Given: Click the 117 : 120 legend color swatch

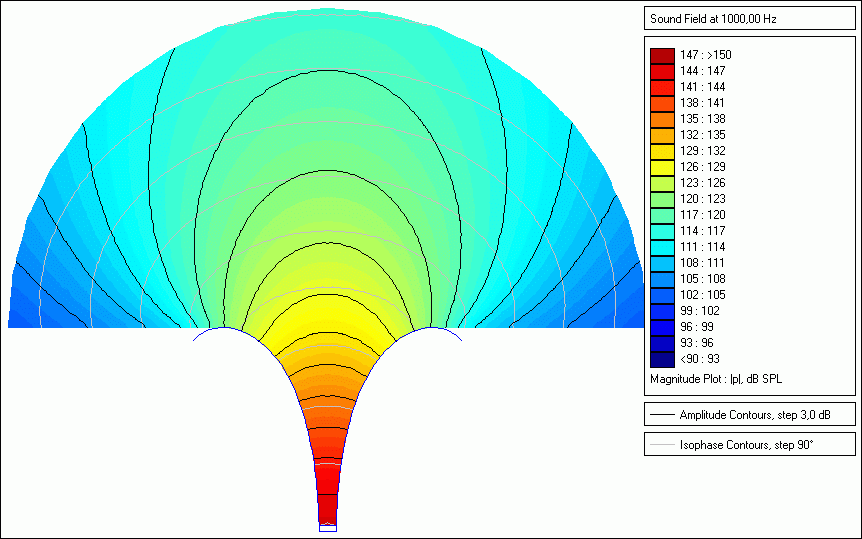Looking at the screenshot, I should tap(662, 215).
